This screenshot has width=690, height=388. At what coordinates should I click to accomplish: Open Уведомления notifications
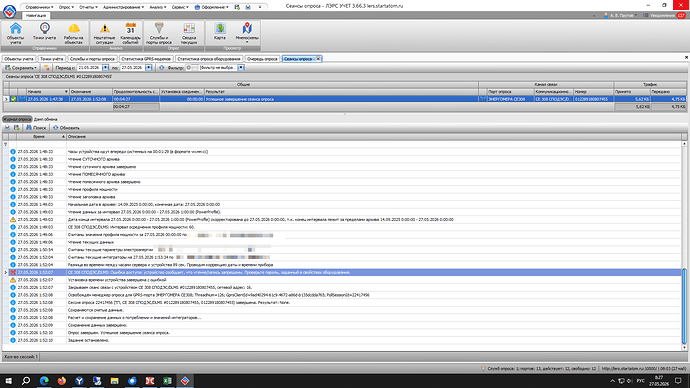coord(664,15)
